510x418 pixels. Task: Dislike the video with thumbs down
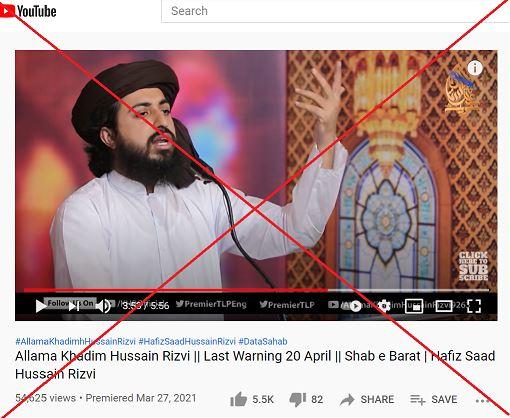[306, 399]
